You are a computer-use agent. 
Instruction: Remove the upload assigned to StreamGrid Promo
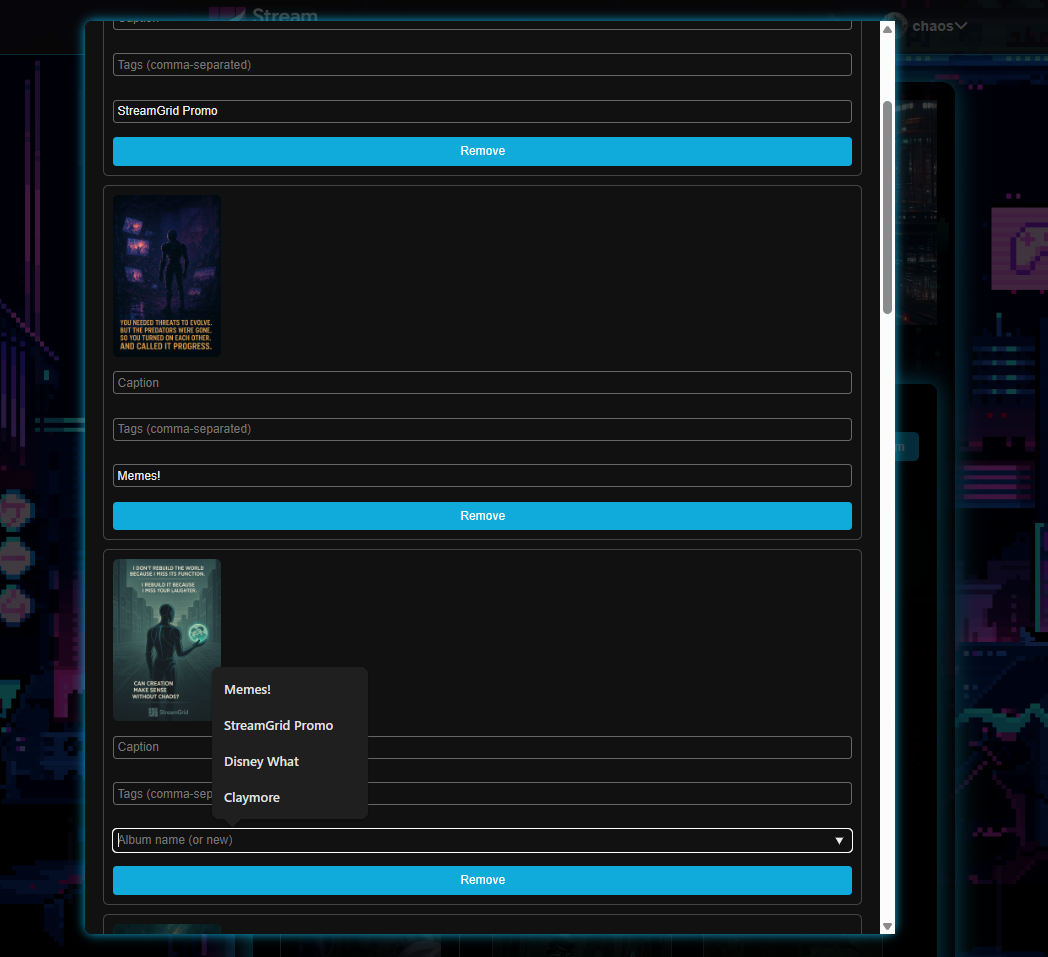(x=482, y=151)
